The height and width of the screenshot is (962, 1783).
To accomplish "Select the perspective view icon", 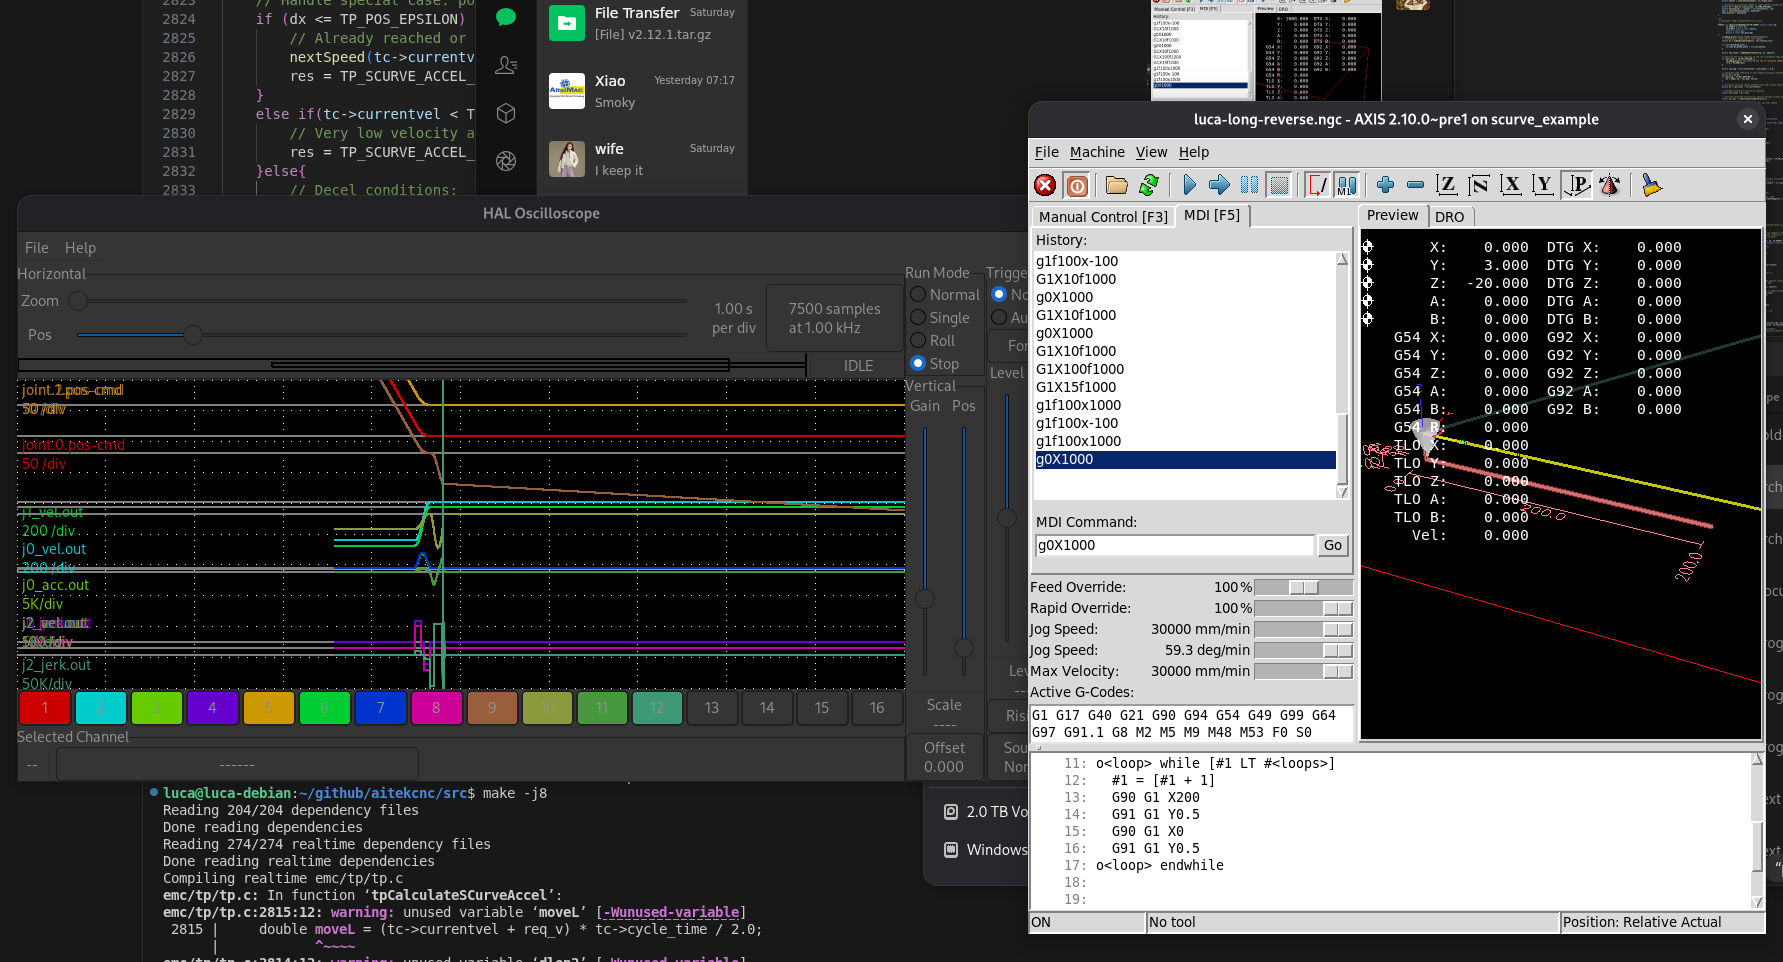I will 1577,185.
